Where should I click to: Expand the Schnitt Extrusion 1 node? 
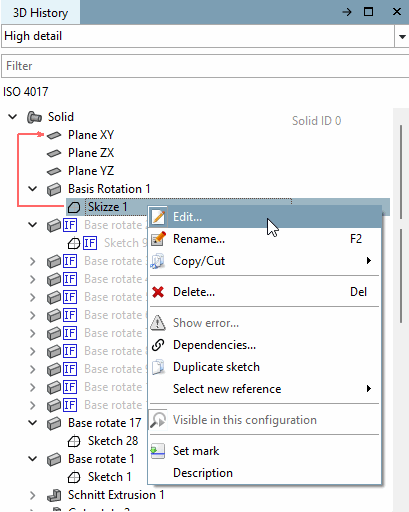tap(32, 495)
